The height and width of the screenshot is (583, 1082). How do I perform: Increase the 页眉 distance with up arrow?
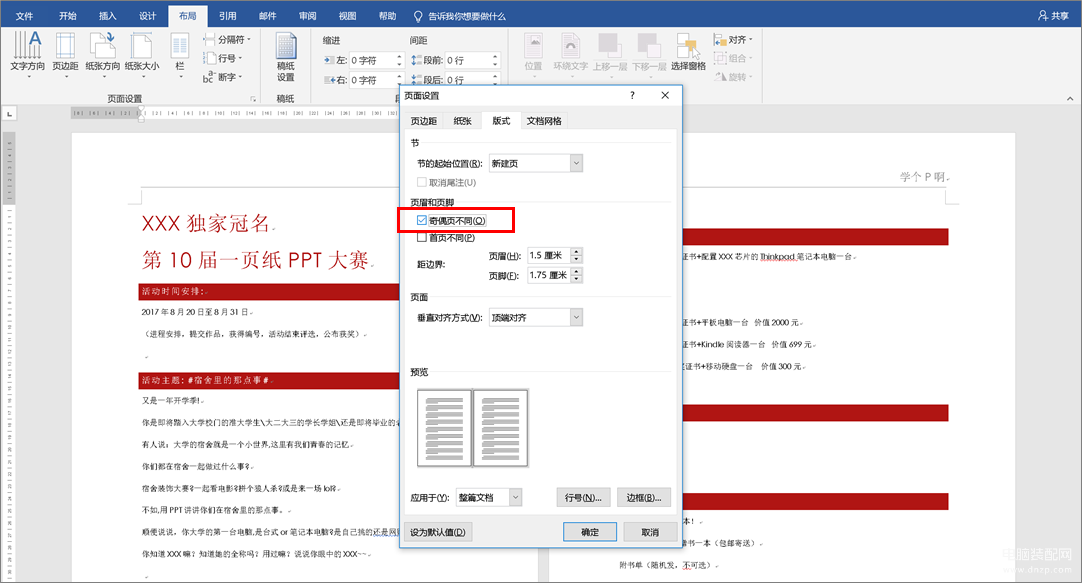click(x=576, y=252)
